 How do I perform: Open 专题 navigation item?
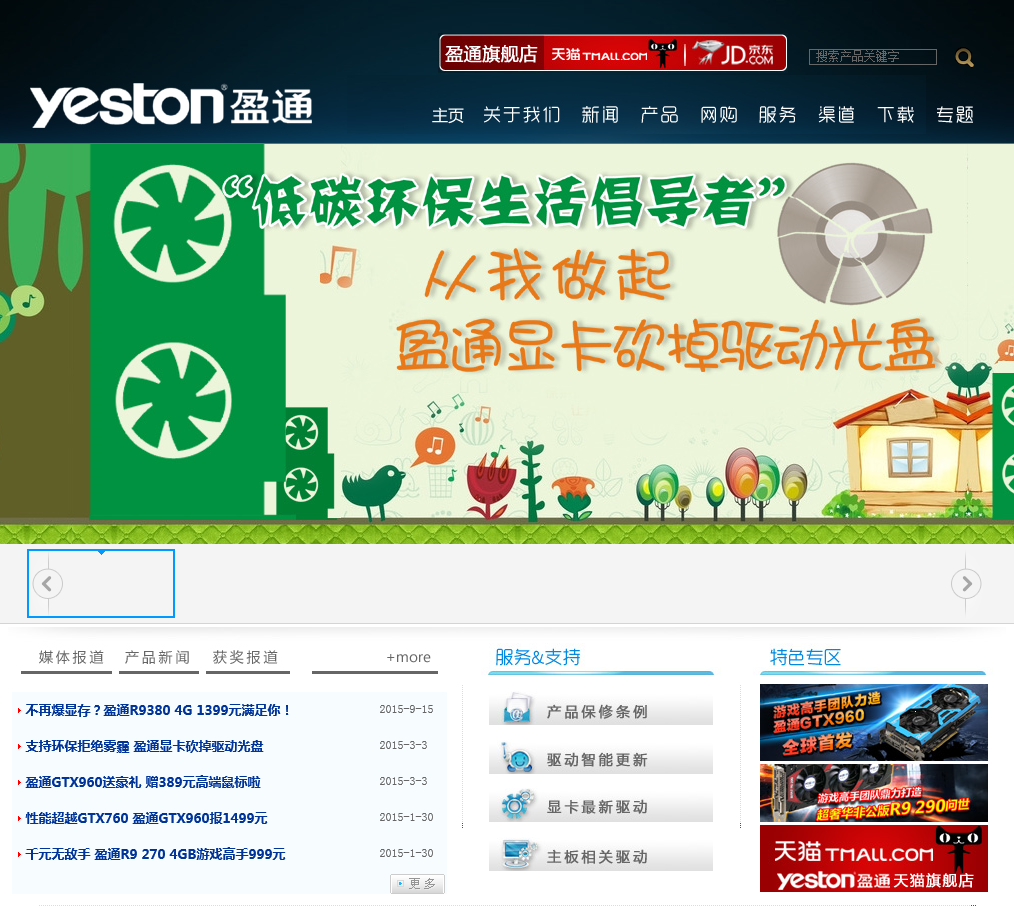(955, 115)
